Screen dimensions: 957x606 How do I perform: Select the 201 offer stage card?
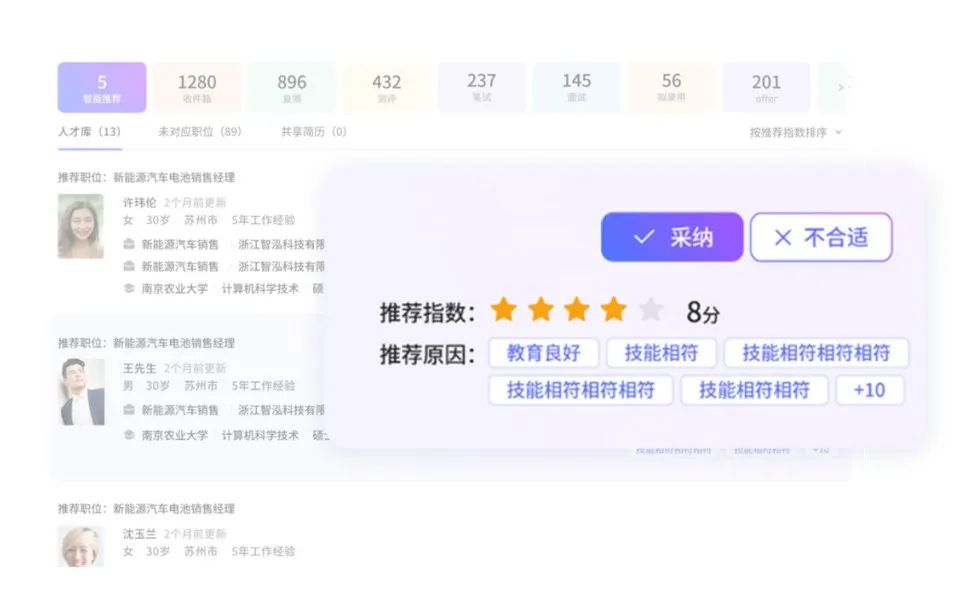click(766, 87)
